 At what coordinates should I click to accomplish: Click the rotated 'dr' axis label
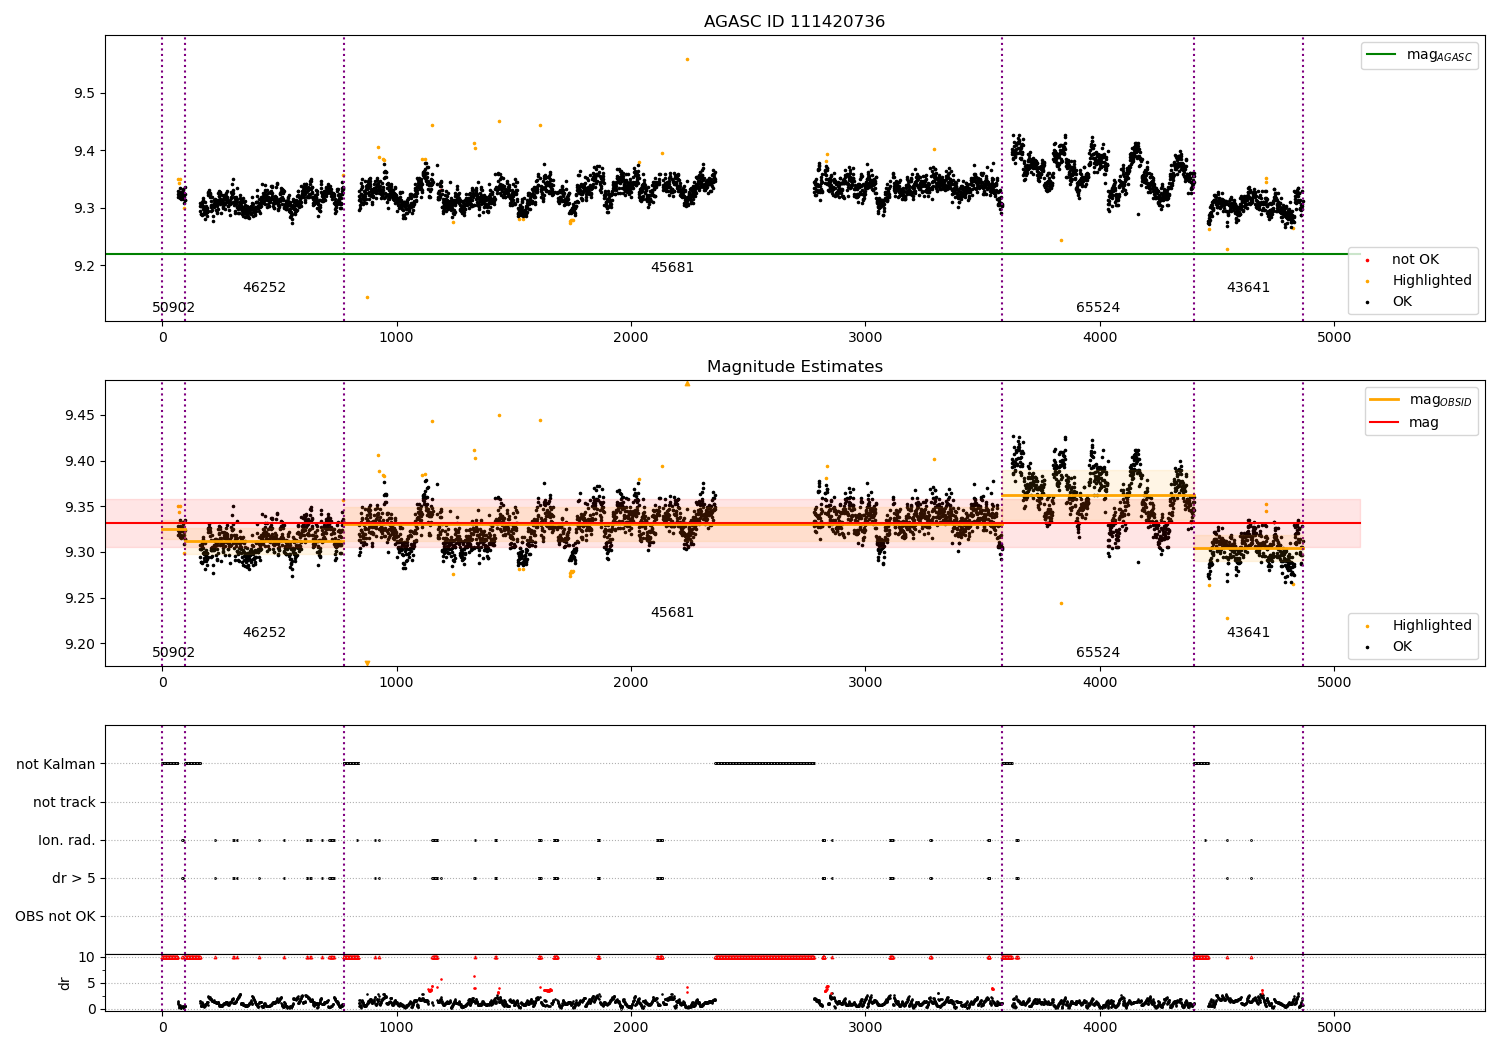65,984
